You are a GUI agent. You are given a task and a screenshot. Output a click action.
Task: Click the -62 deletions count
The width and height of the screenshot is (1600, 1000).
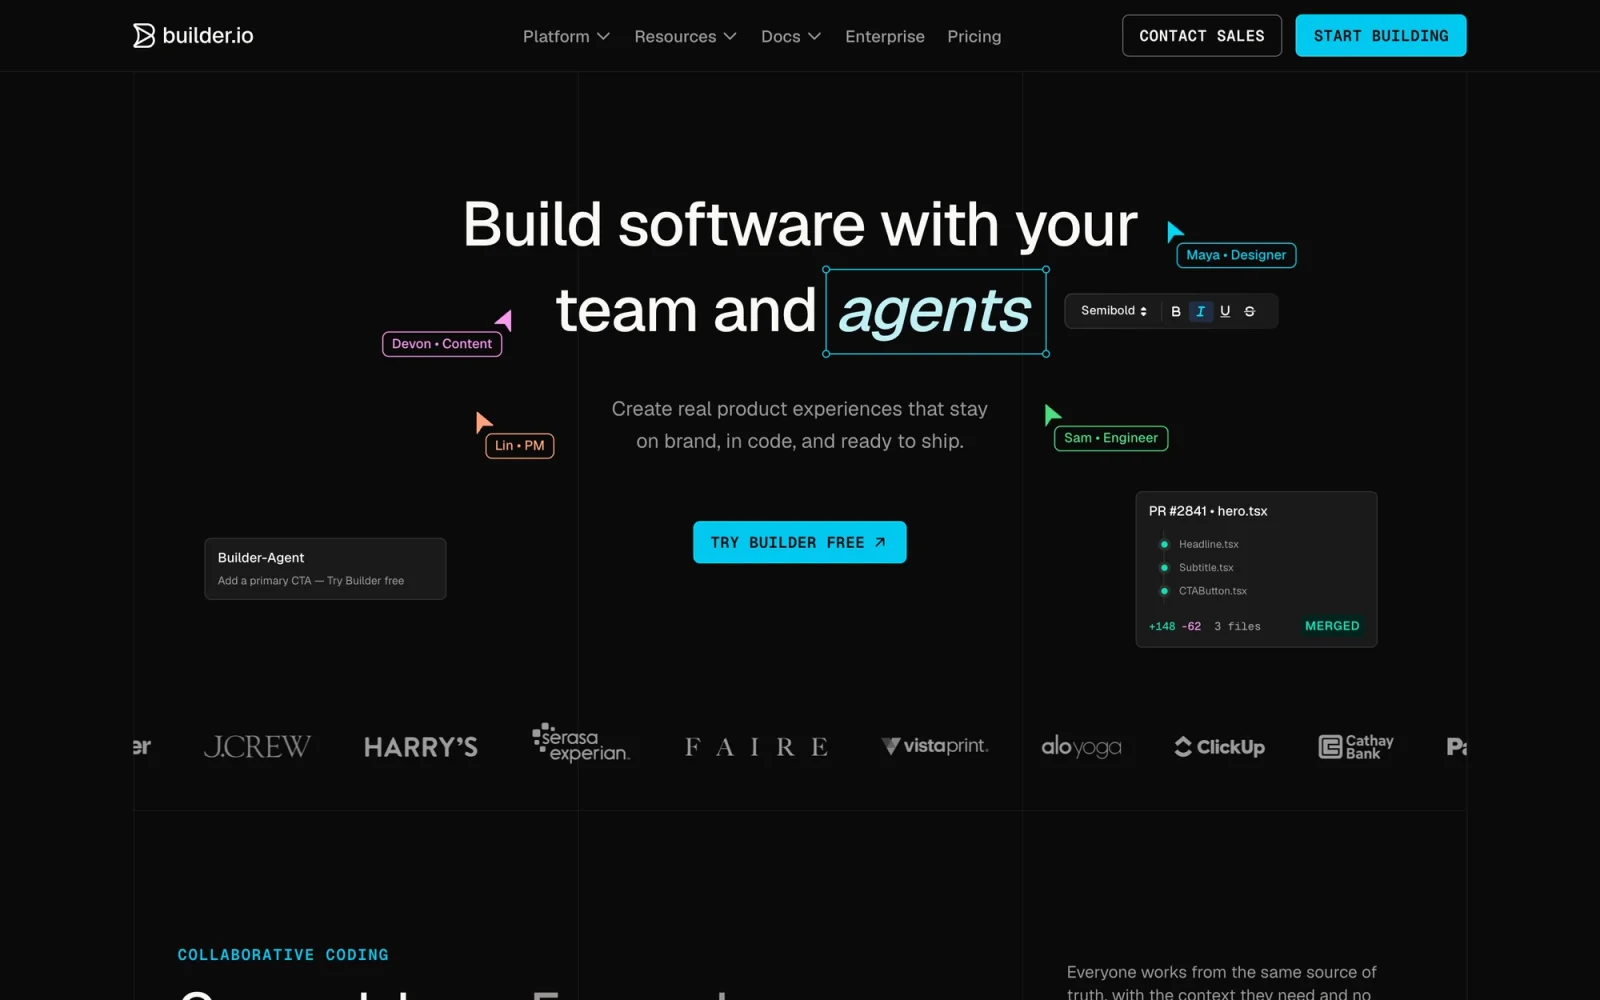pos(1191,627)
